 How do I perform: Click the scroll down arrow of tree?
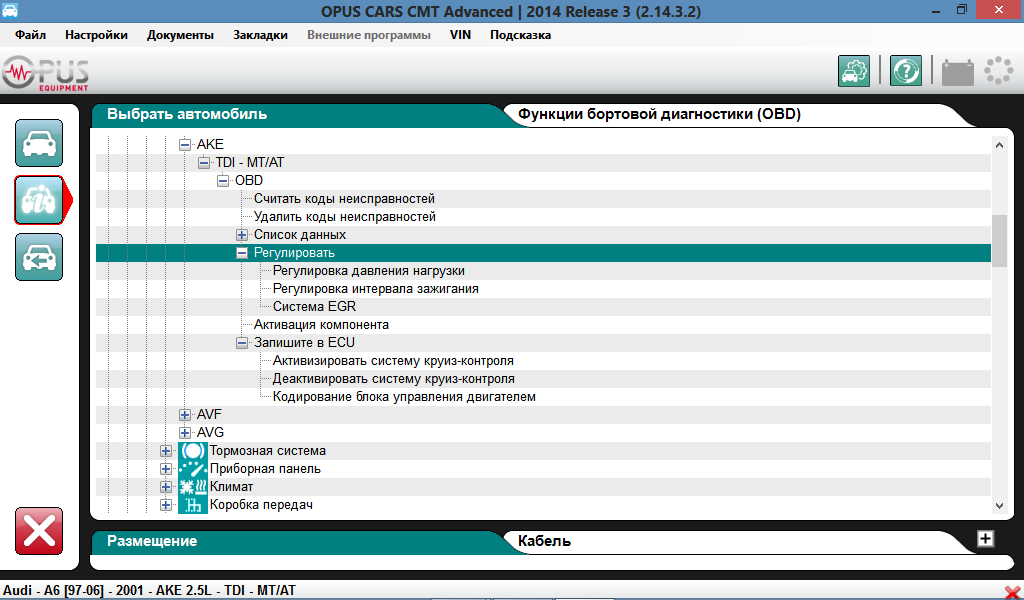(999, 505)
